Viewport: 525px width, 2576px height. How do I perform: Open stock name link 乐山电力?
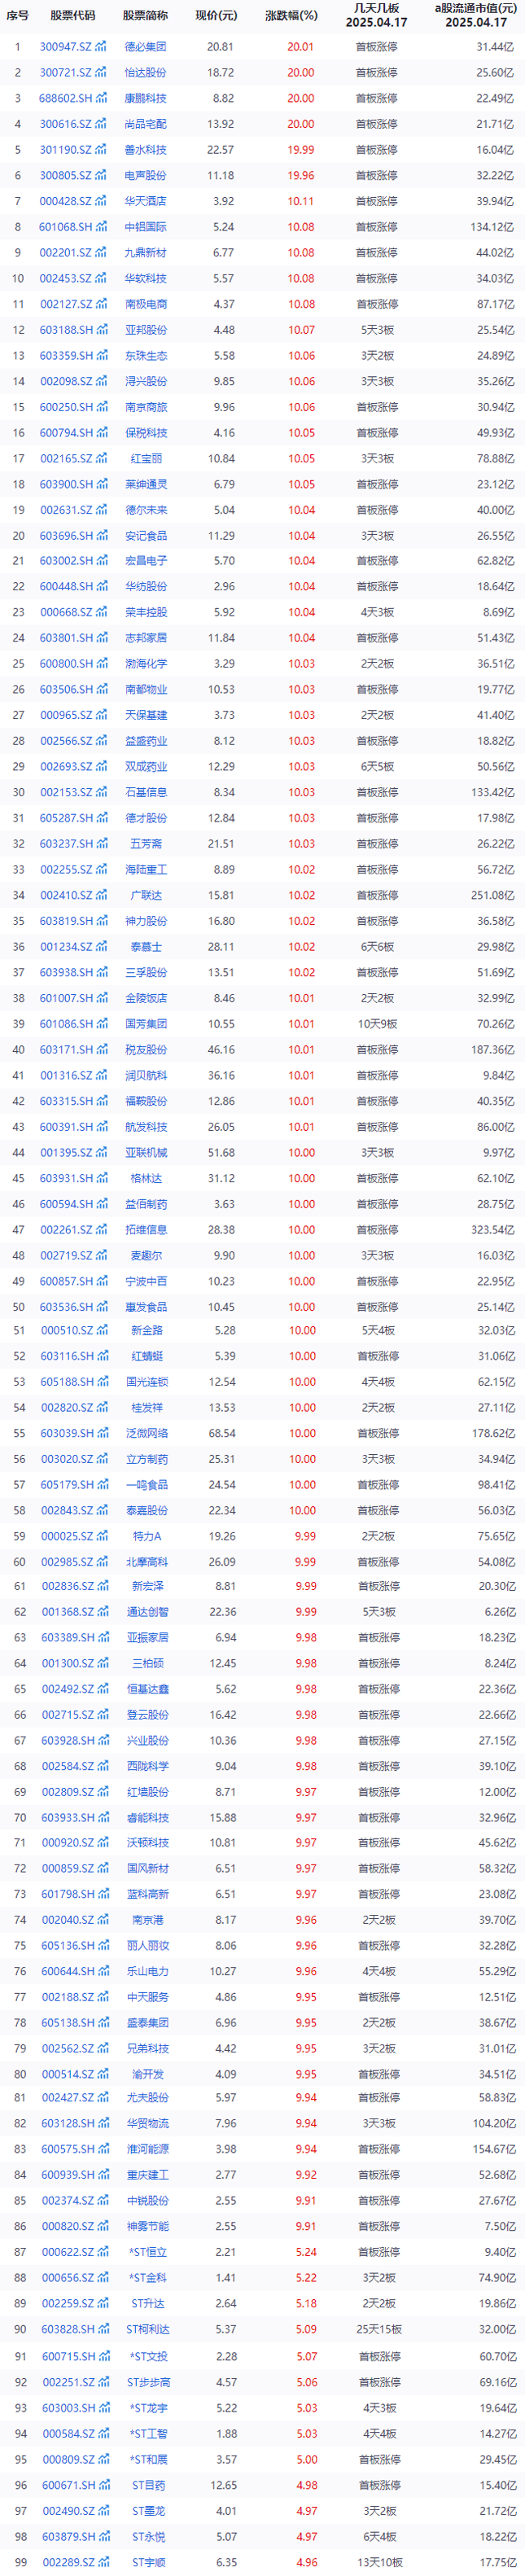coord(148,1971)
